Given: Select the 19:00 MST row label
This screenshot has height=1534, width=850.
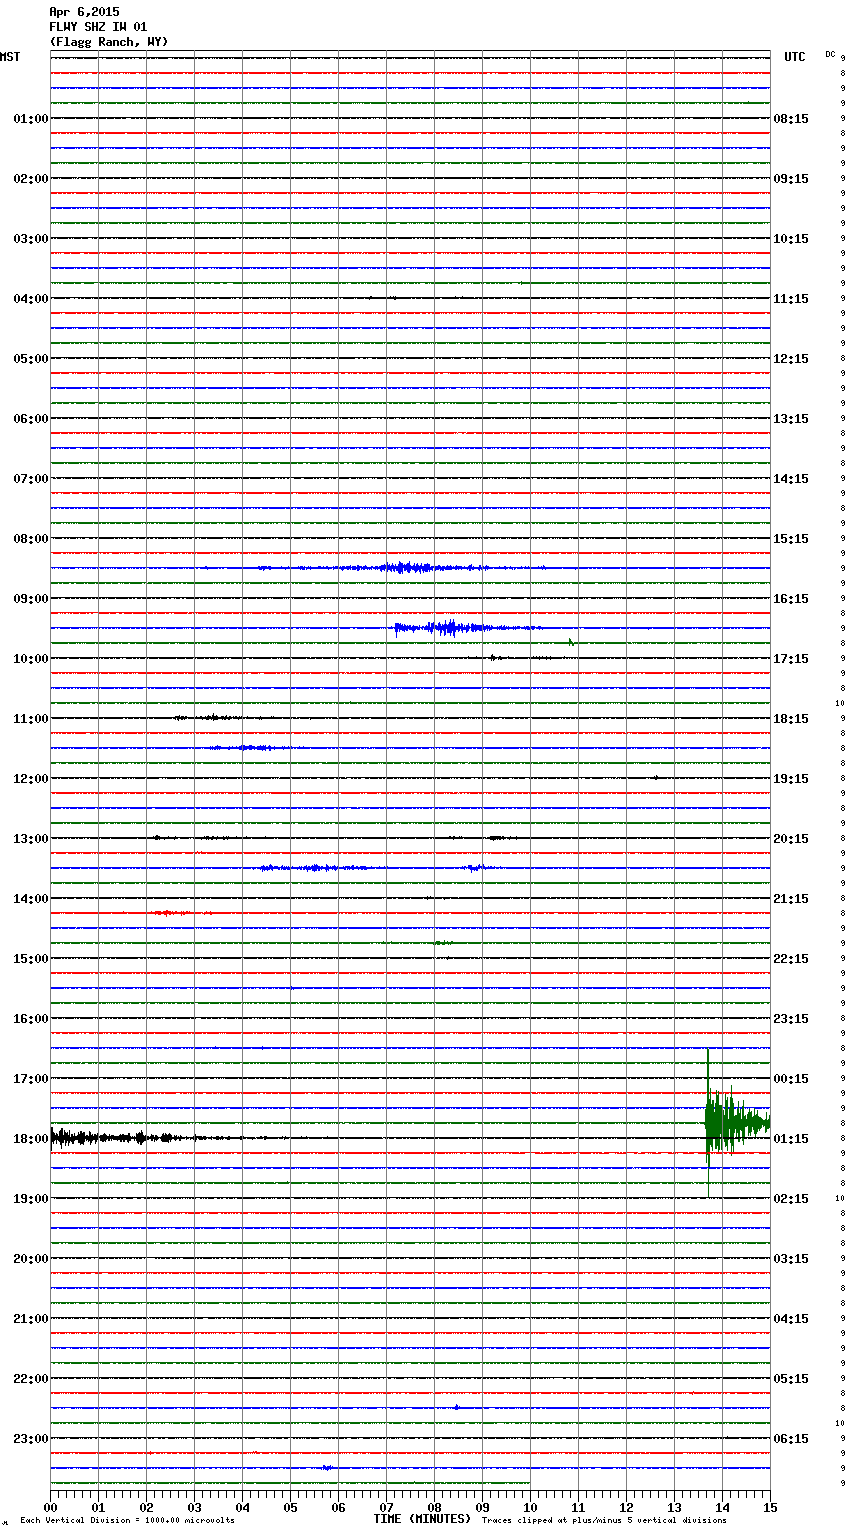Looking at the screenshot, I should point(31,1199).
